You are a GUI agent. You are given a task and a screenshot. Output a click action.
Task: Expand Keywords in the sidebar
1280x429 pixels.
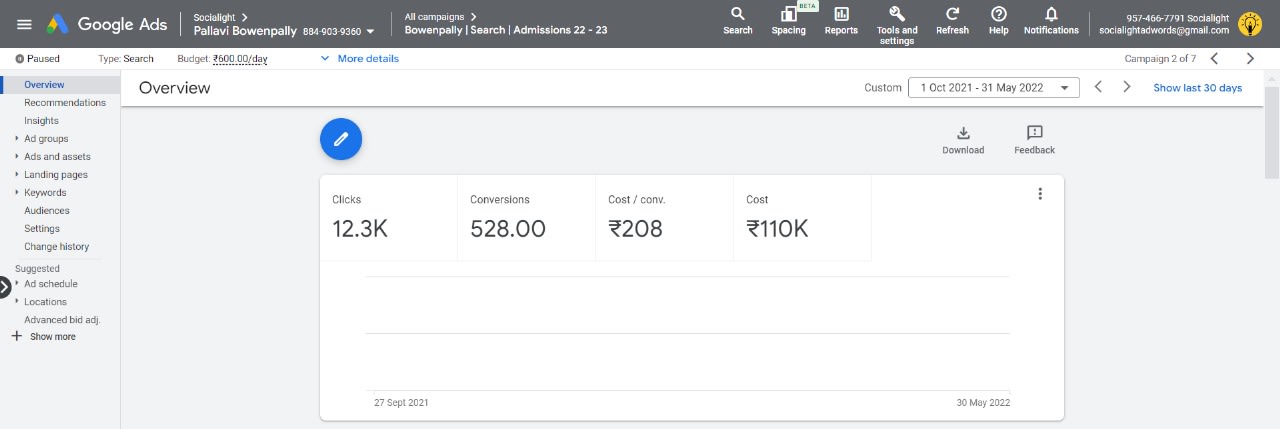(x=18, y=193)
